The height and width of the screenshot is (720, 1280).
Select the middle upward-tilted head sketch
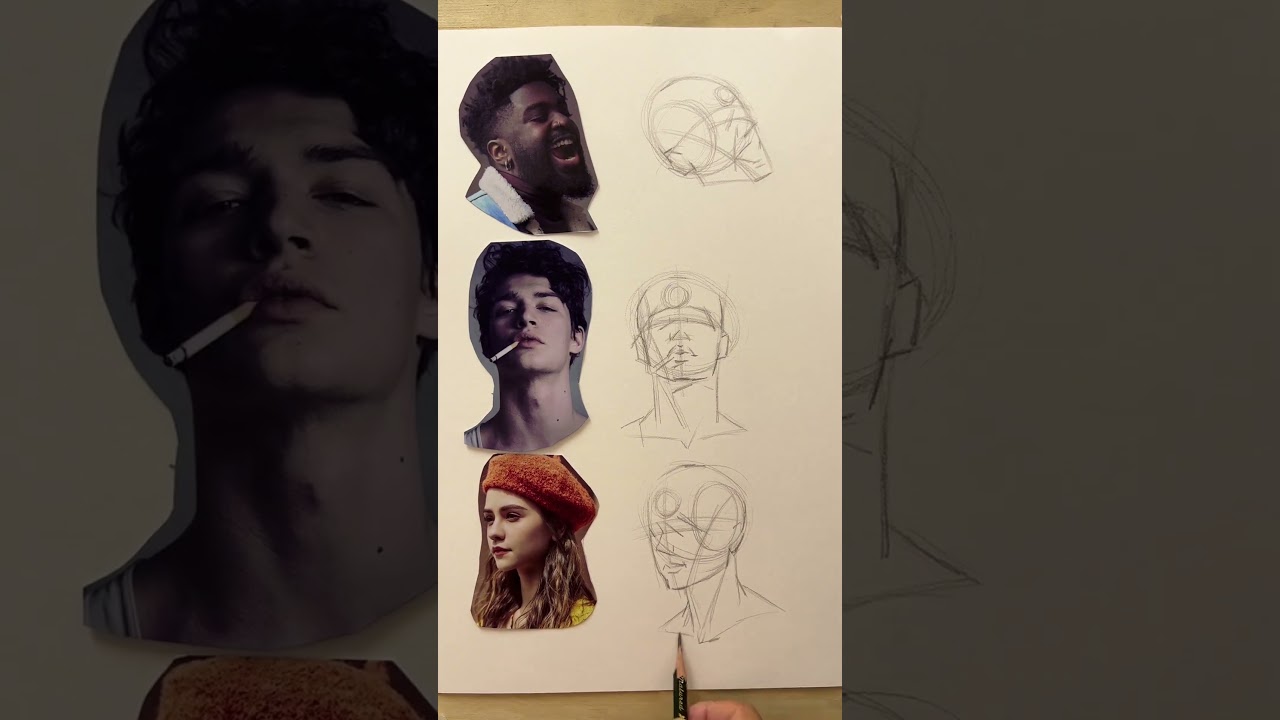click(683, 358)
